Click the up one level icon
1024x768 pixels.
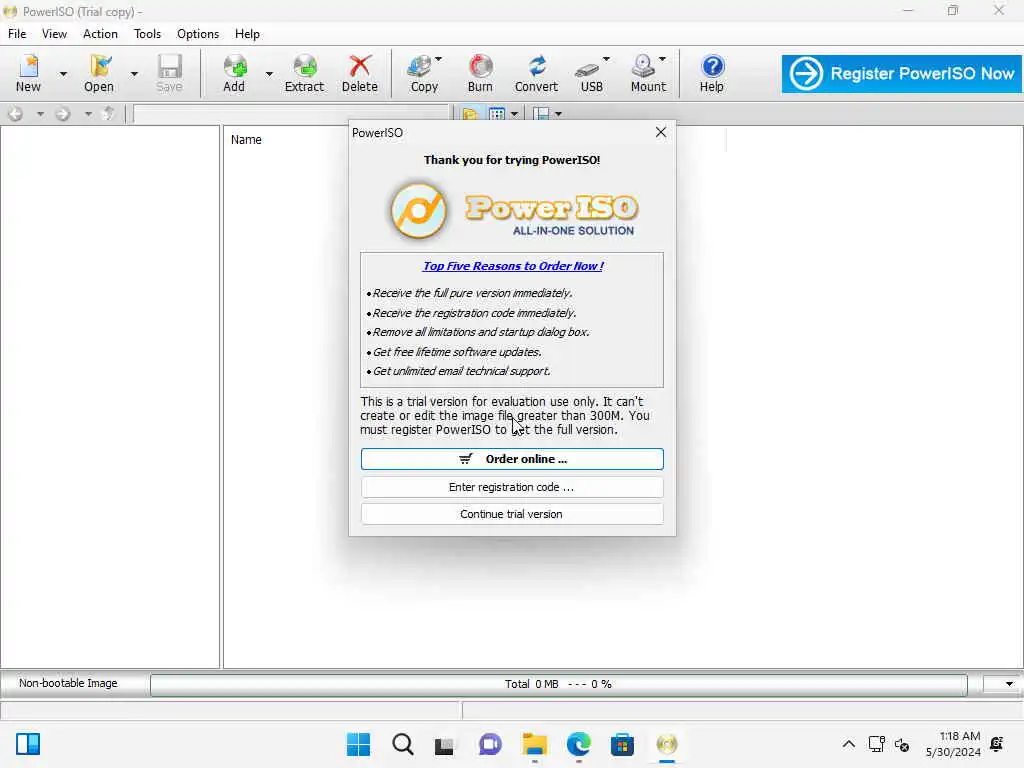pyautogui.click(x=109, y=114)
